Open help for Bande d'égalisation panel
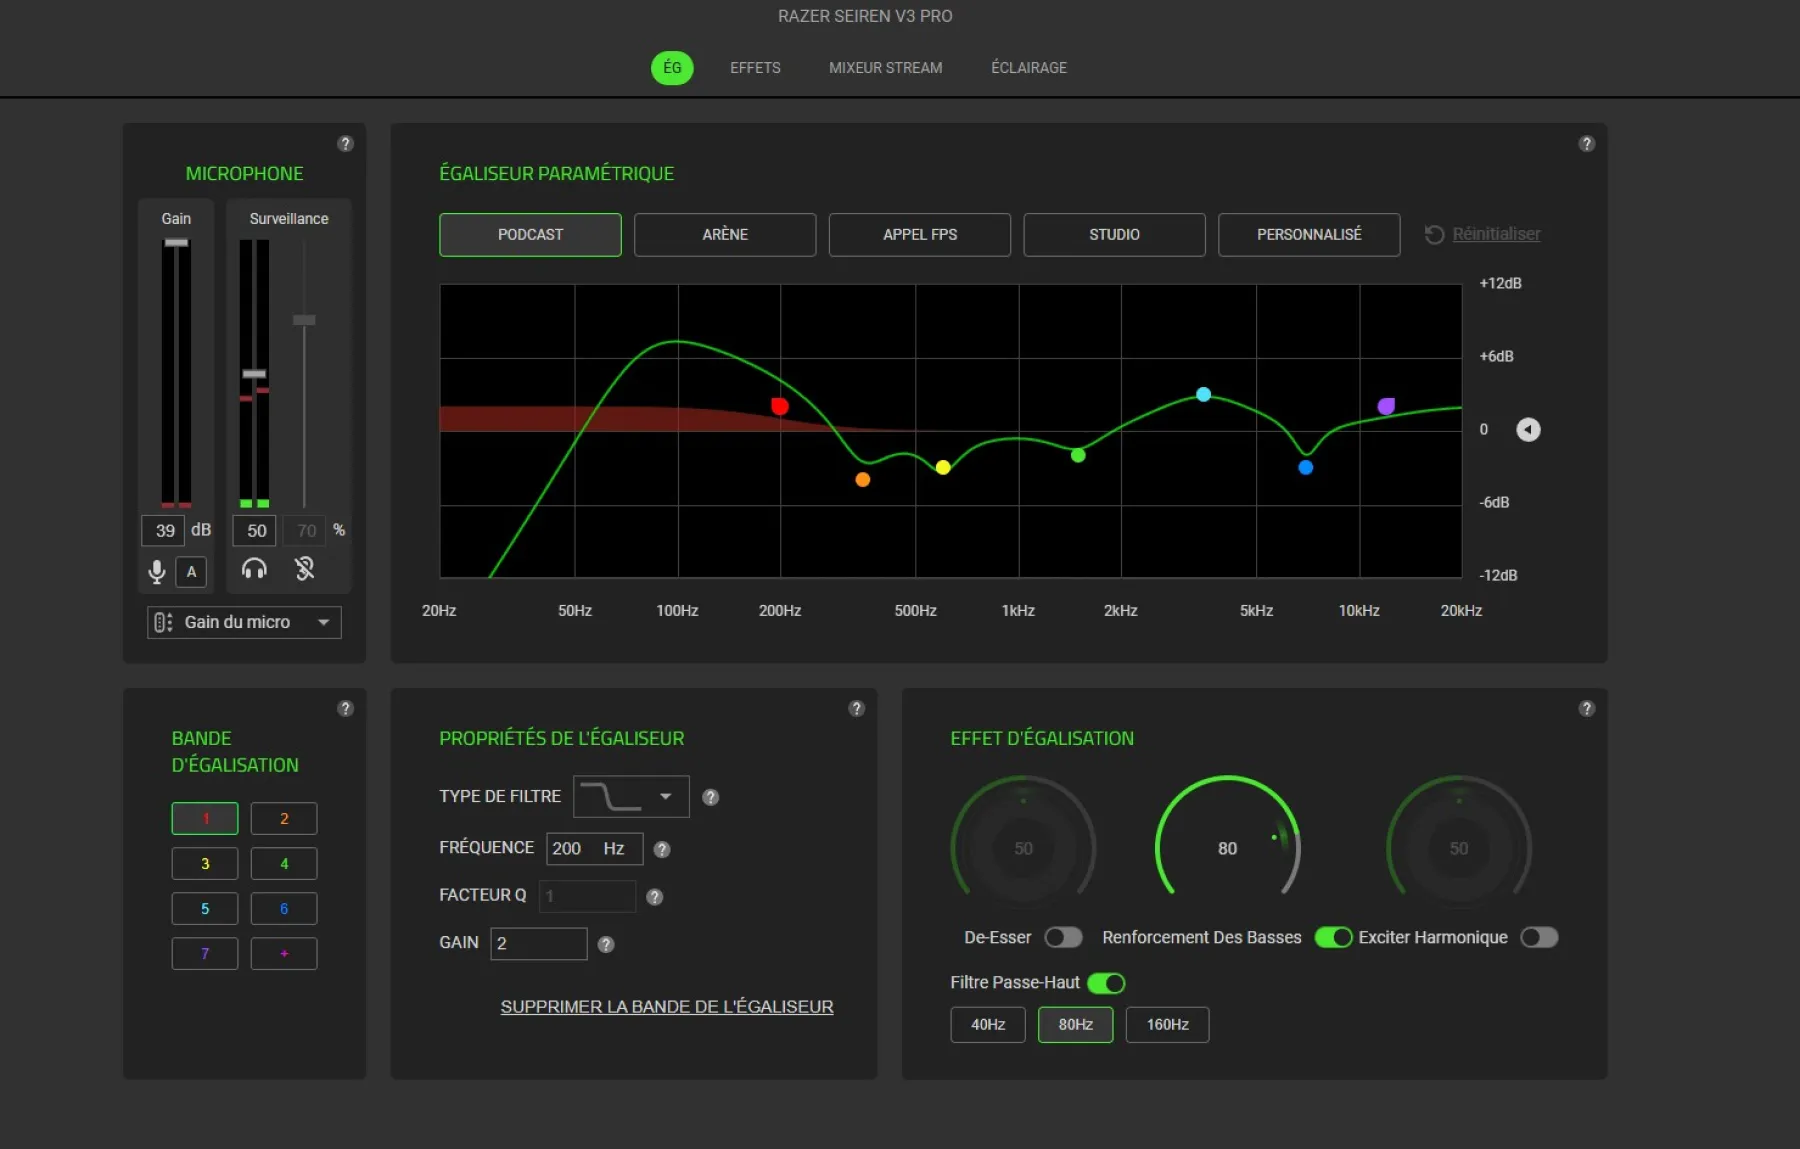The image size is (1800, 1149). point(346,708)
